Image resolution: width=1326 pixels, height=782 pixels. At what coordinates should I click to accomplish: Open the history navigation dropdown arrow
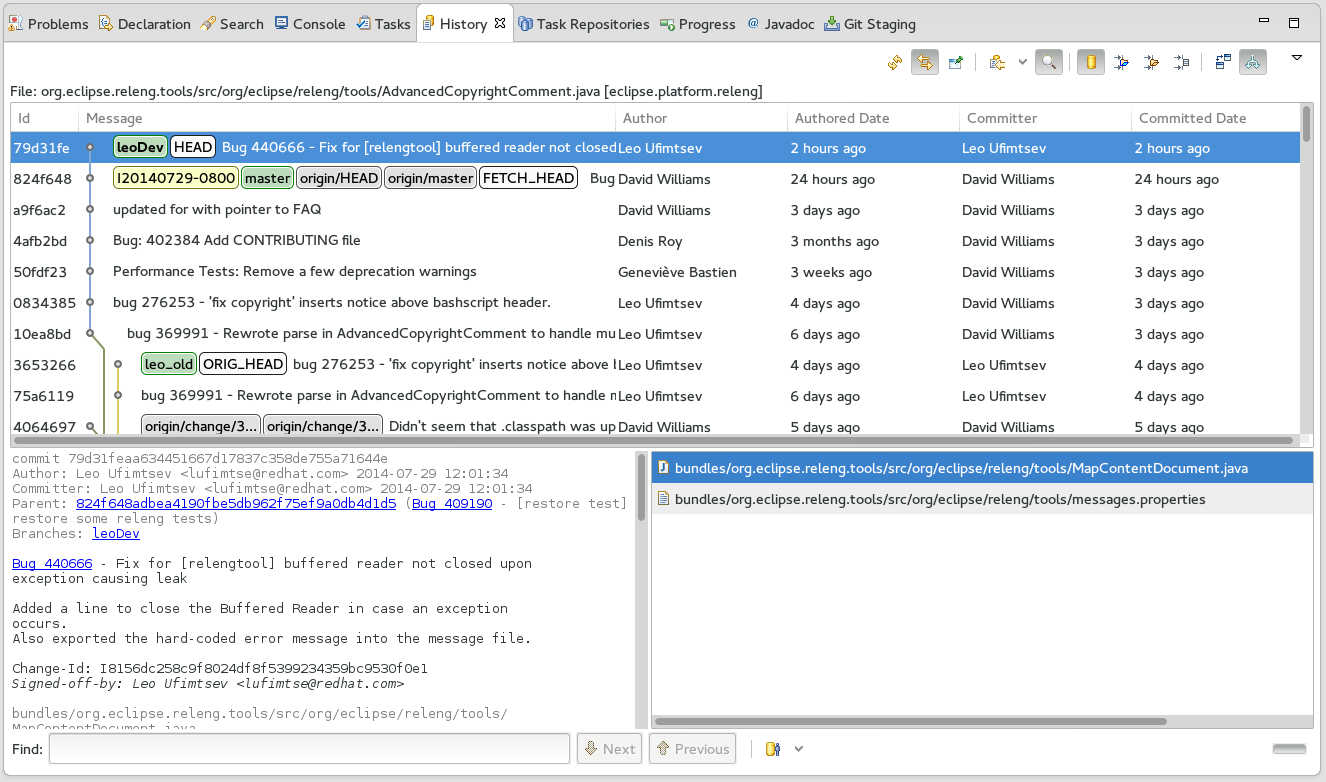coord(1021,63)
